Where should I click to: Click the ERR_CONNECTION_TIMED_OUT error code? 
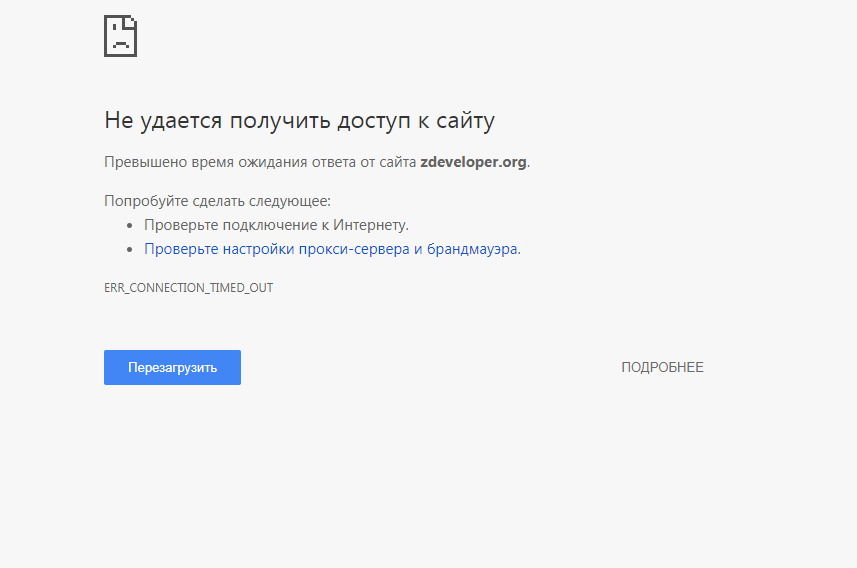pyautogui.click(x=188, y=288)
